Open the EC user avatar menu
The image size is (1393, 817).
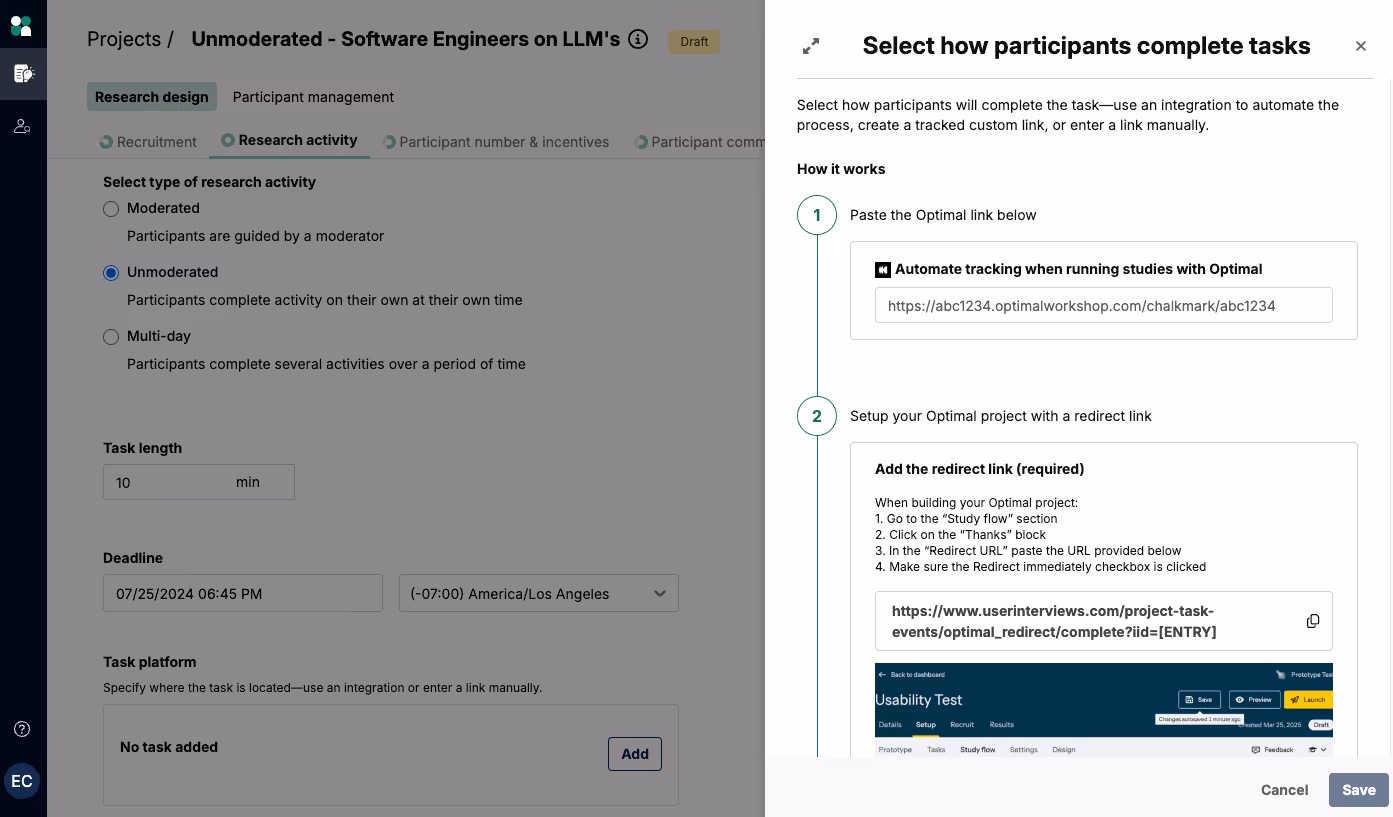click(22, 781)
